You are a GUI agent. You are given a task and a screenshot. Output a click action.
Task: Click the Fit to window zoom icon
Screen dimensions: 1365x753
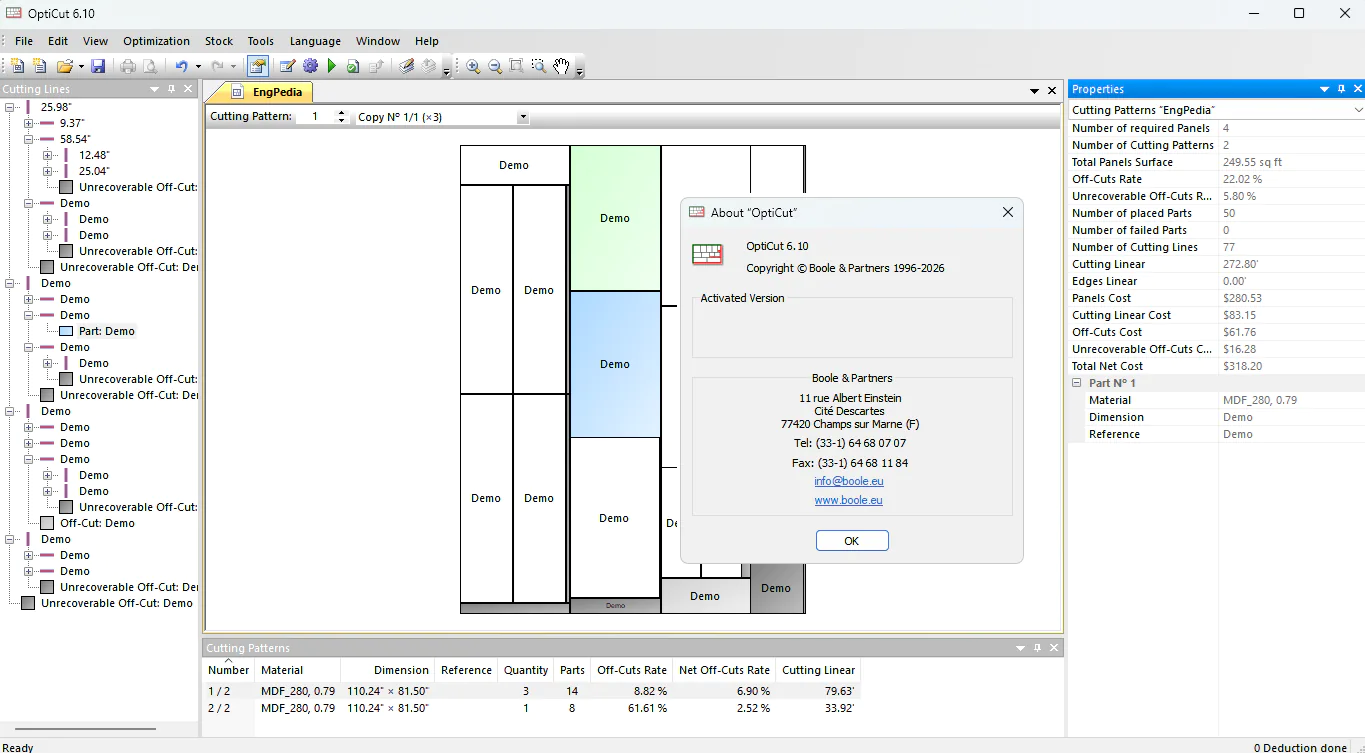(517, 66)
